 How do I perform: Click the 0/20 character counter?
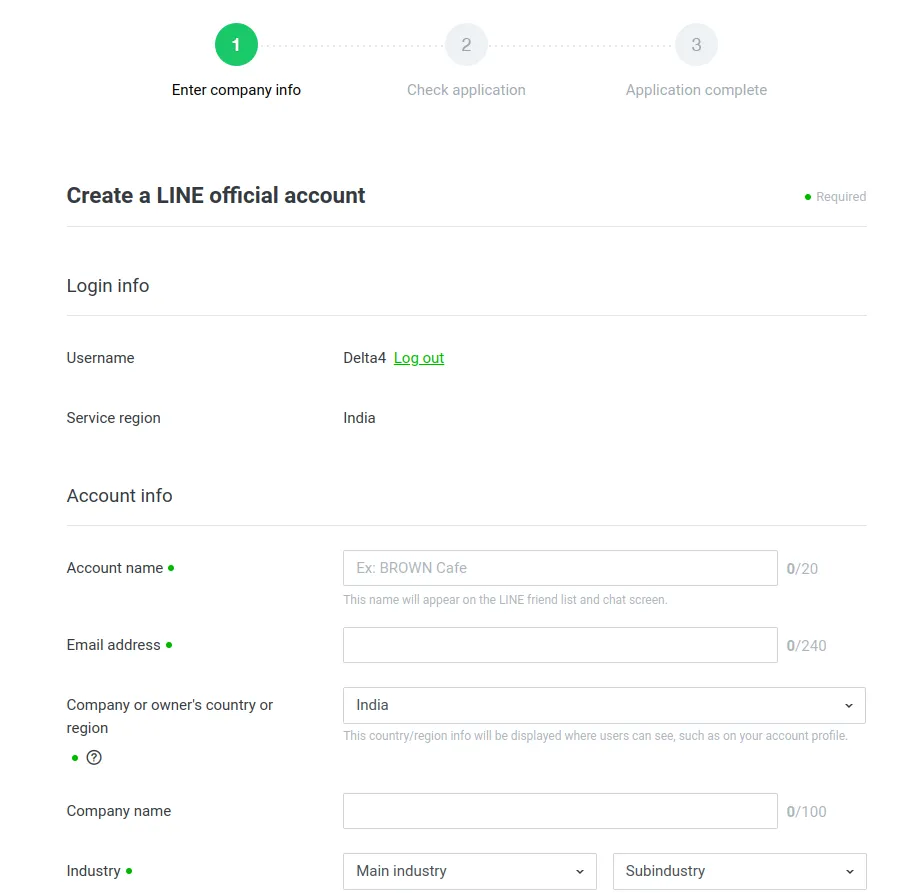click(802, 567)
